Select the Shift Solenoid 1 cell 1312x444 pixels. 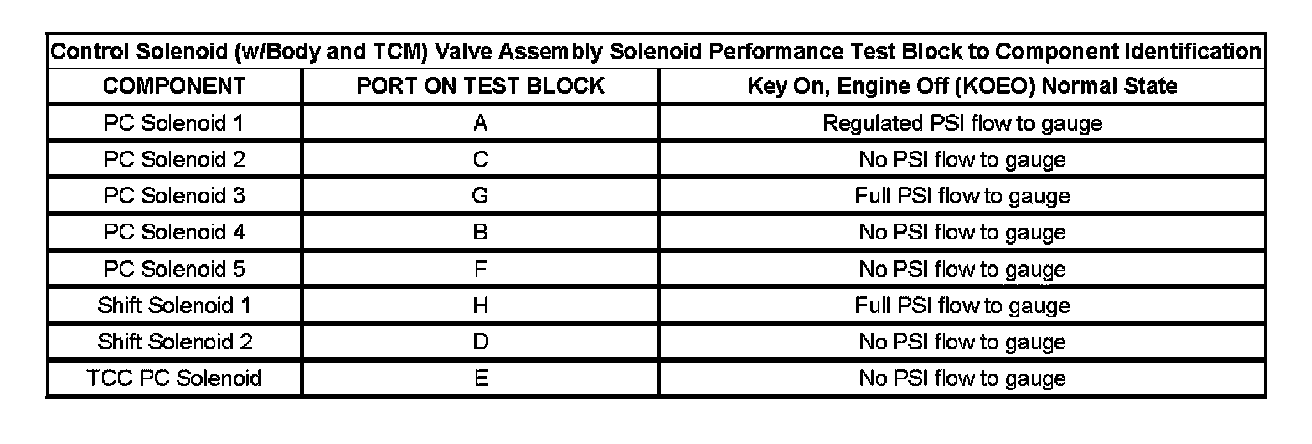pos(174,305)
